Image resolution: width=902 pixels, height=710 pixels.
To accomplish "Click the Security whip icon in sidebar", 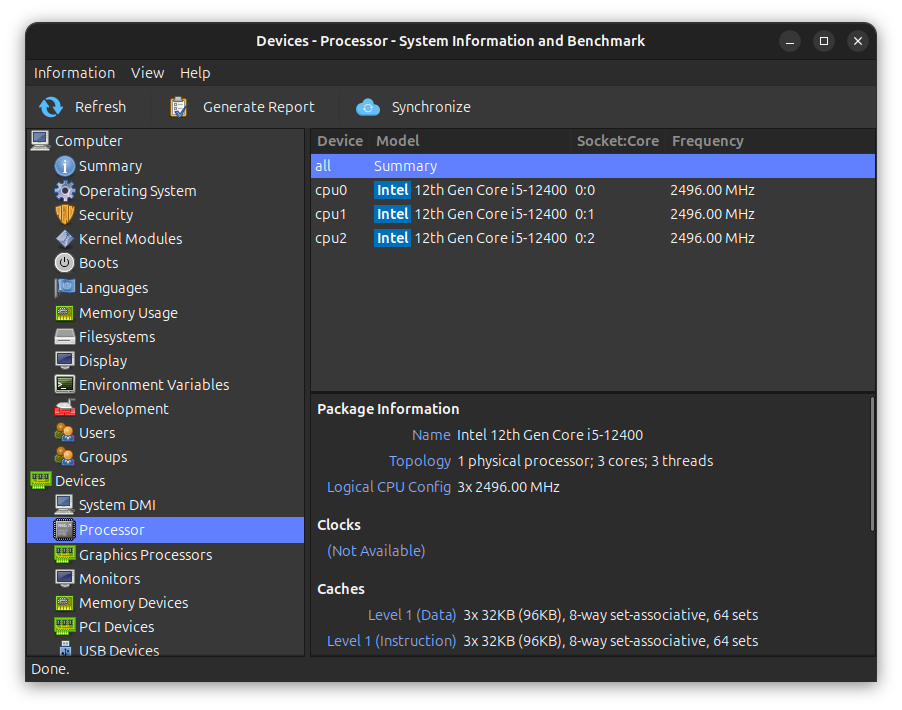I will pyautogui.click(x=64, y=214).
